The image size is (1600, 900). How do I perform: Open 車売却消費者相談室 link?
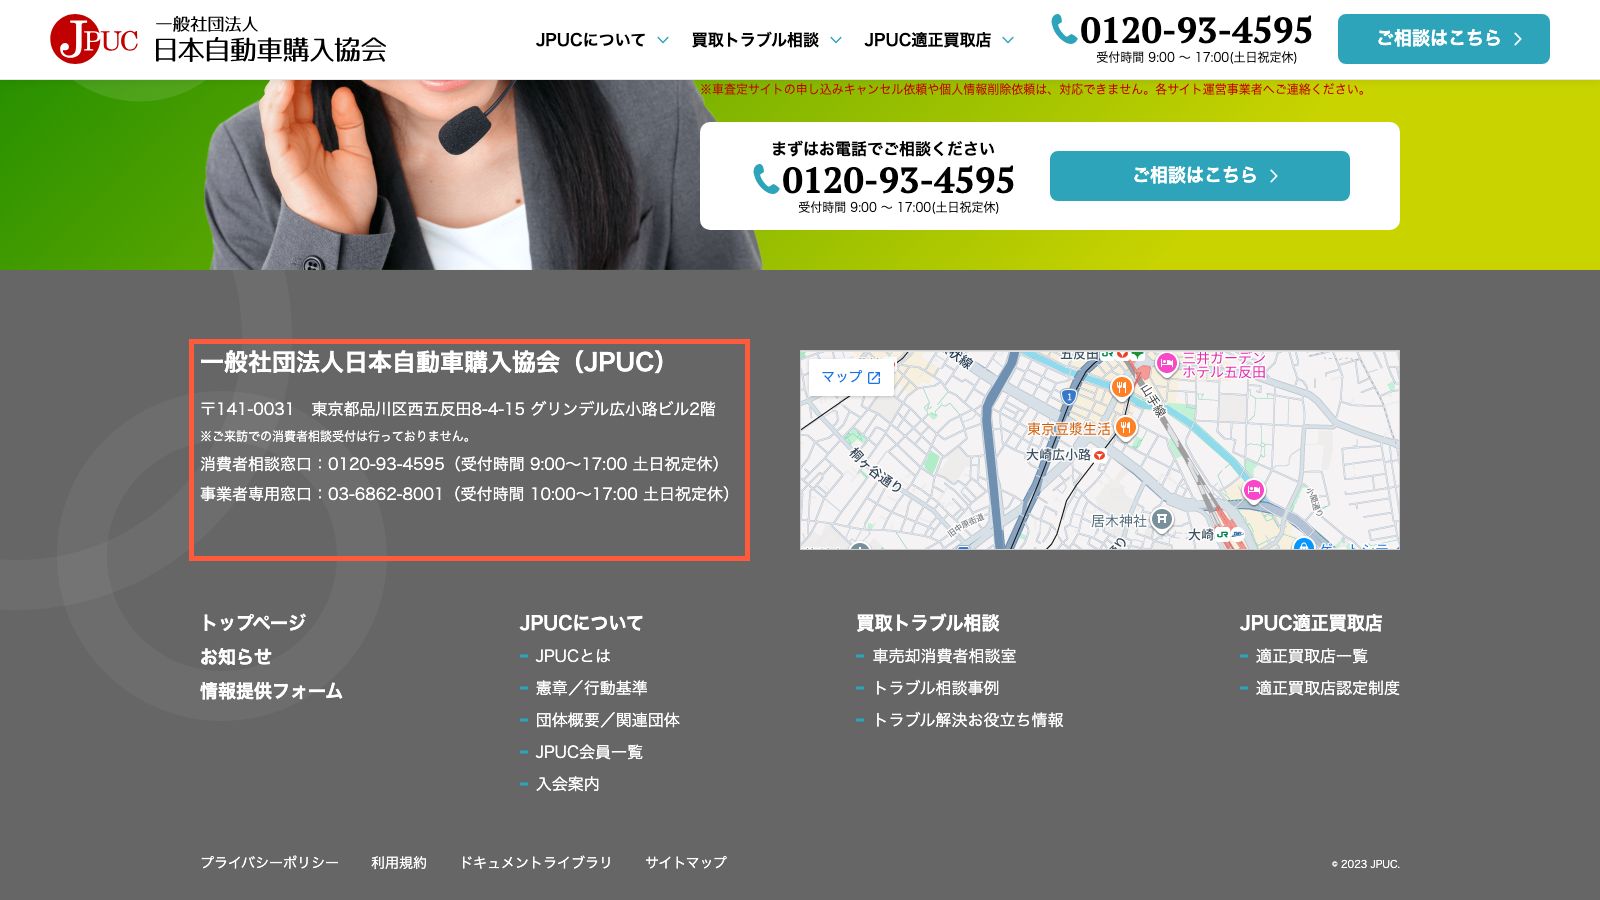click(x=944, y=656)
